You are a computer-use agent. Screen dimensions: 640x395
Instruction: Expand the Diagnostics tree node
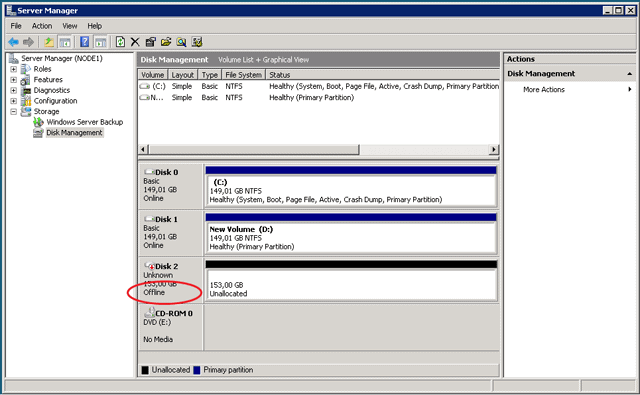coord(13,90)
